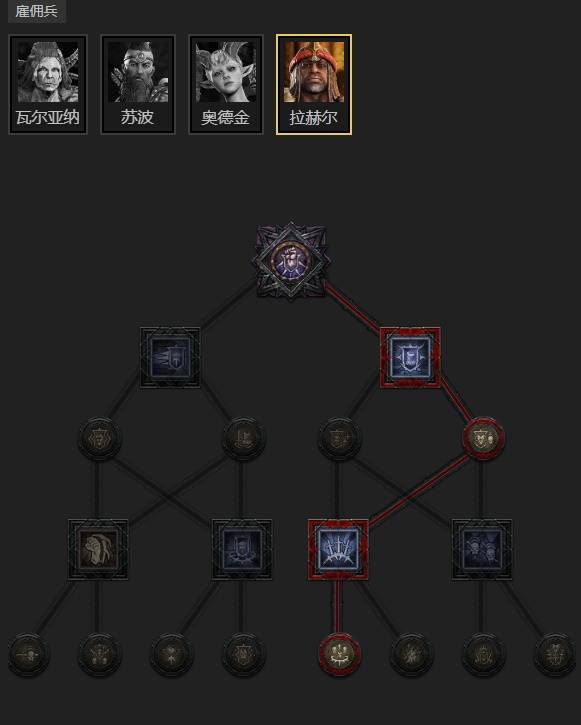Pick the 奥德金 mercenary portrait
The width and height of the screenshot is (581, 725).
(226, 85)
